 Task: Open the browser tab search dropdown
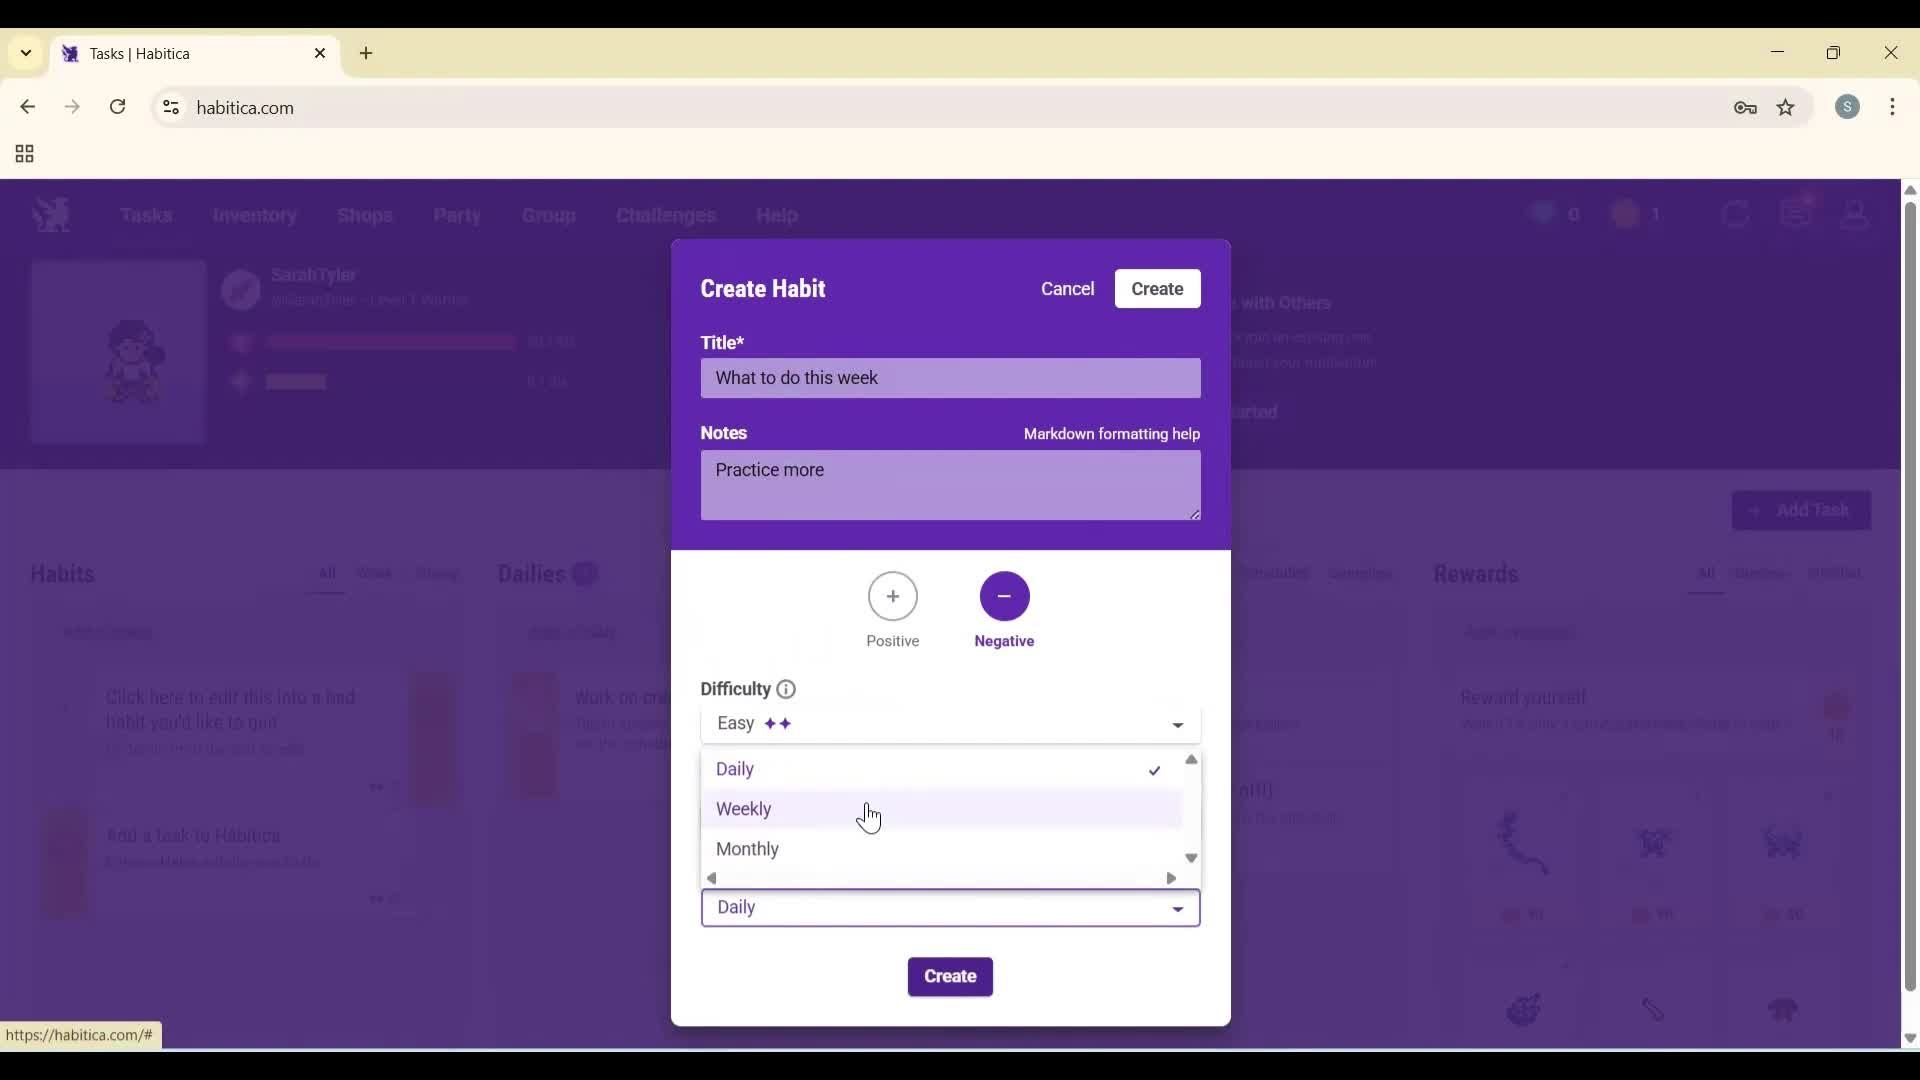25,53
